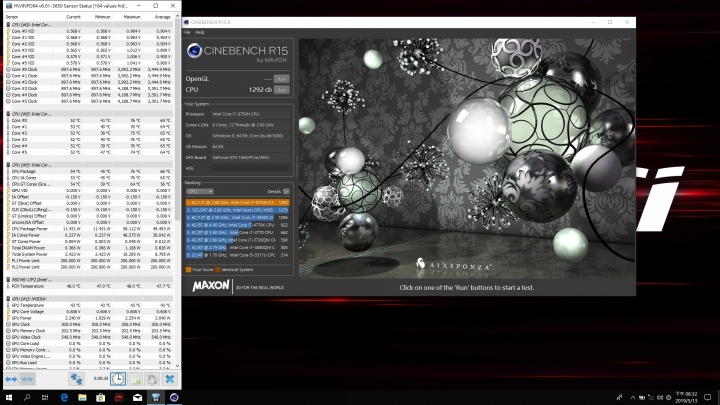The image size is (720, 405).
Task: Click the Identical System legend swatch
Action: (218, 270)
